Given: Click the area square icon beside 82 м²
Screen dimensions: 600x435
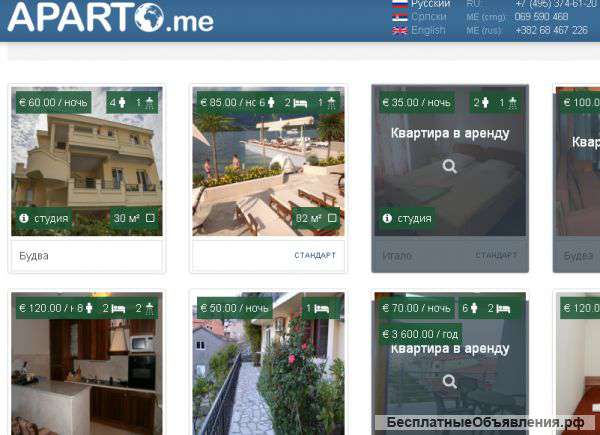Looking at the screenshot, I should pyautogui.click(x=332, y=218).
